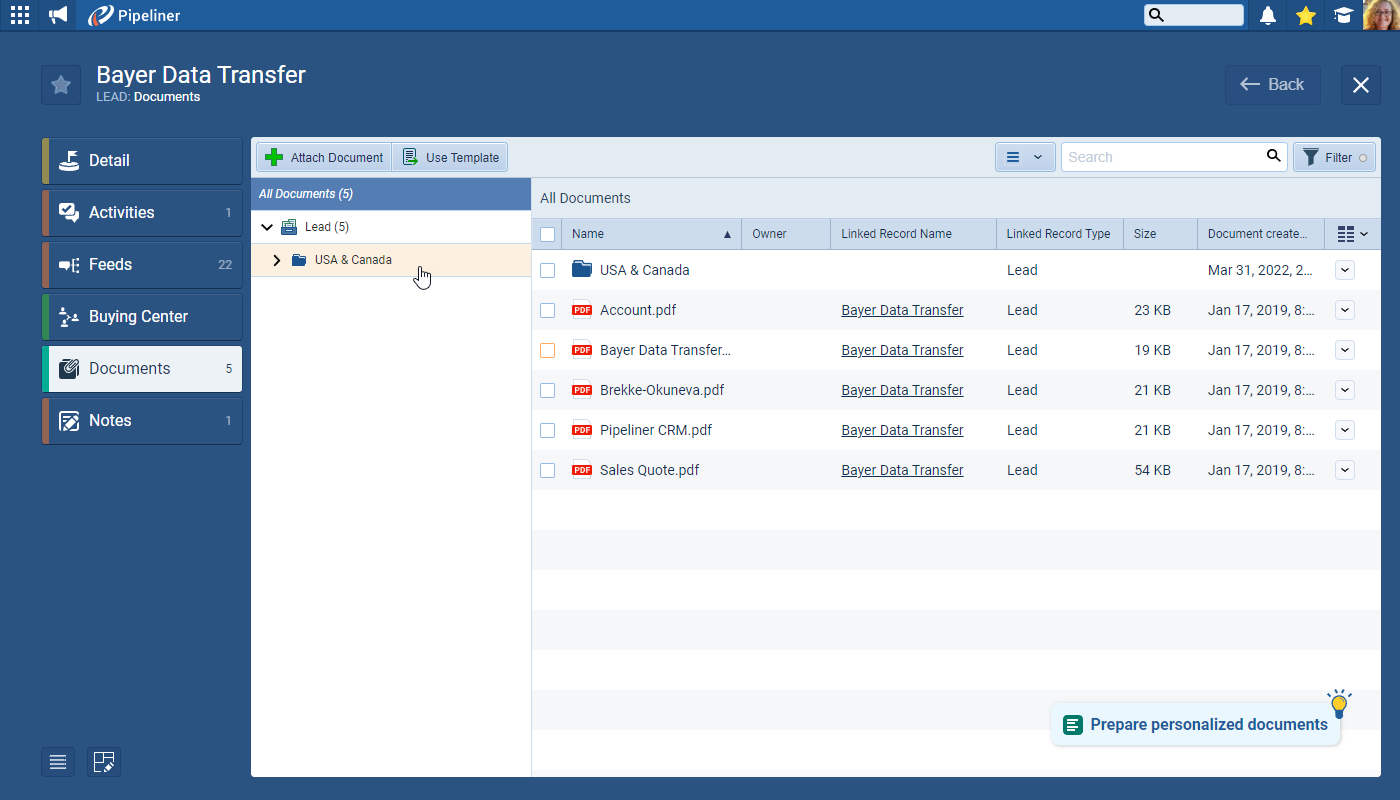Click the graduation cap learning icon

coord(1343,15)
